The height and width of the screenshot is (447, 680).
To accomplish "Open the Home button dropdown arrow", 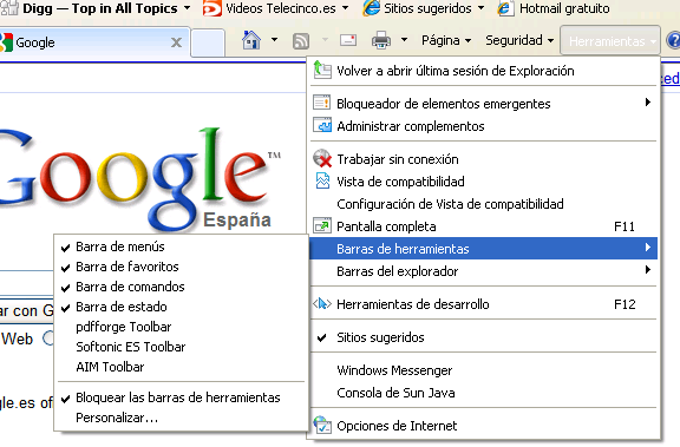I will (x=274, y=40).
